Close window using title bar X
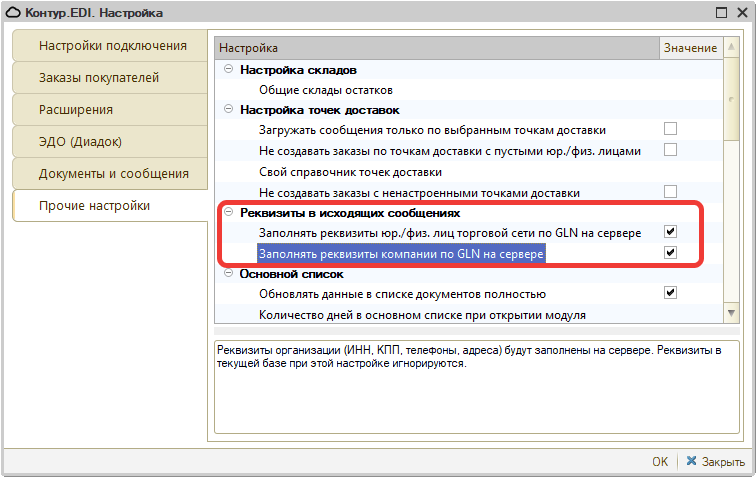Viewport: 756px width, 477px height. 740,13
